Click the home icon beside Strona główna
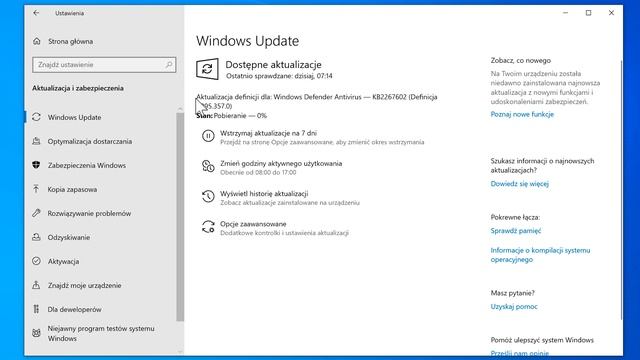This screenshot has height=360, width=640. pos(37,41)
